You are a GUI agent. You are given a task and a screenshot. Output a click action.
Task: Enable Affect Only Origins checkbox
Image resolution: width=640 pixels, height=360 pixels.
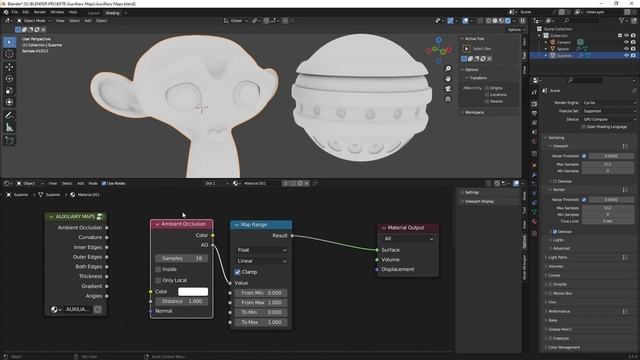click(487, 88)
